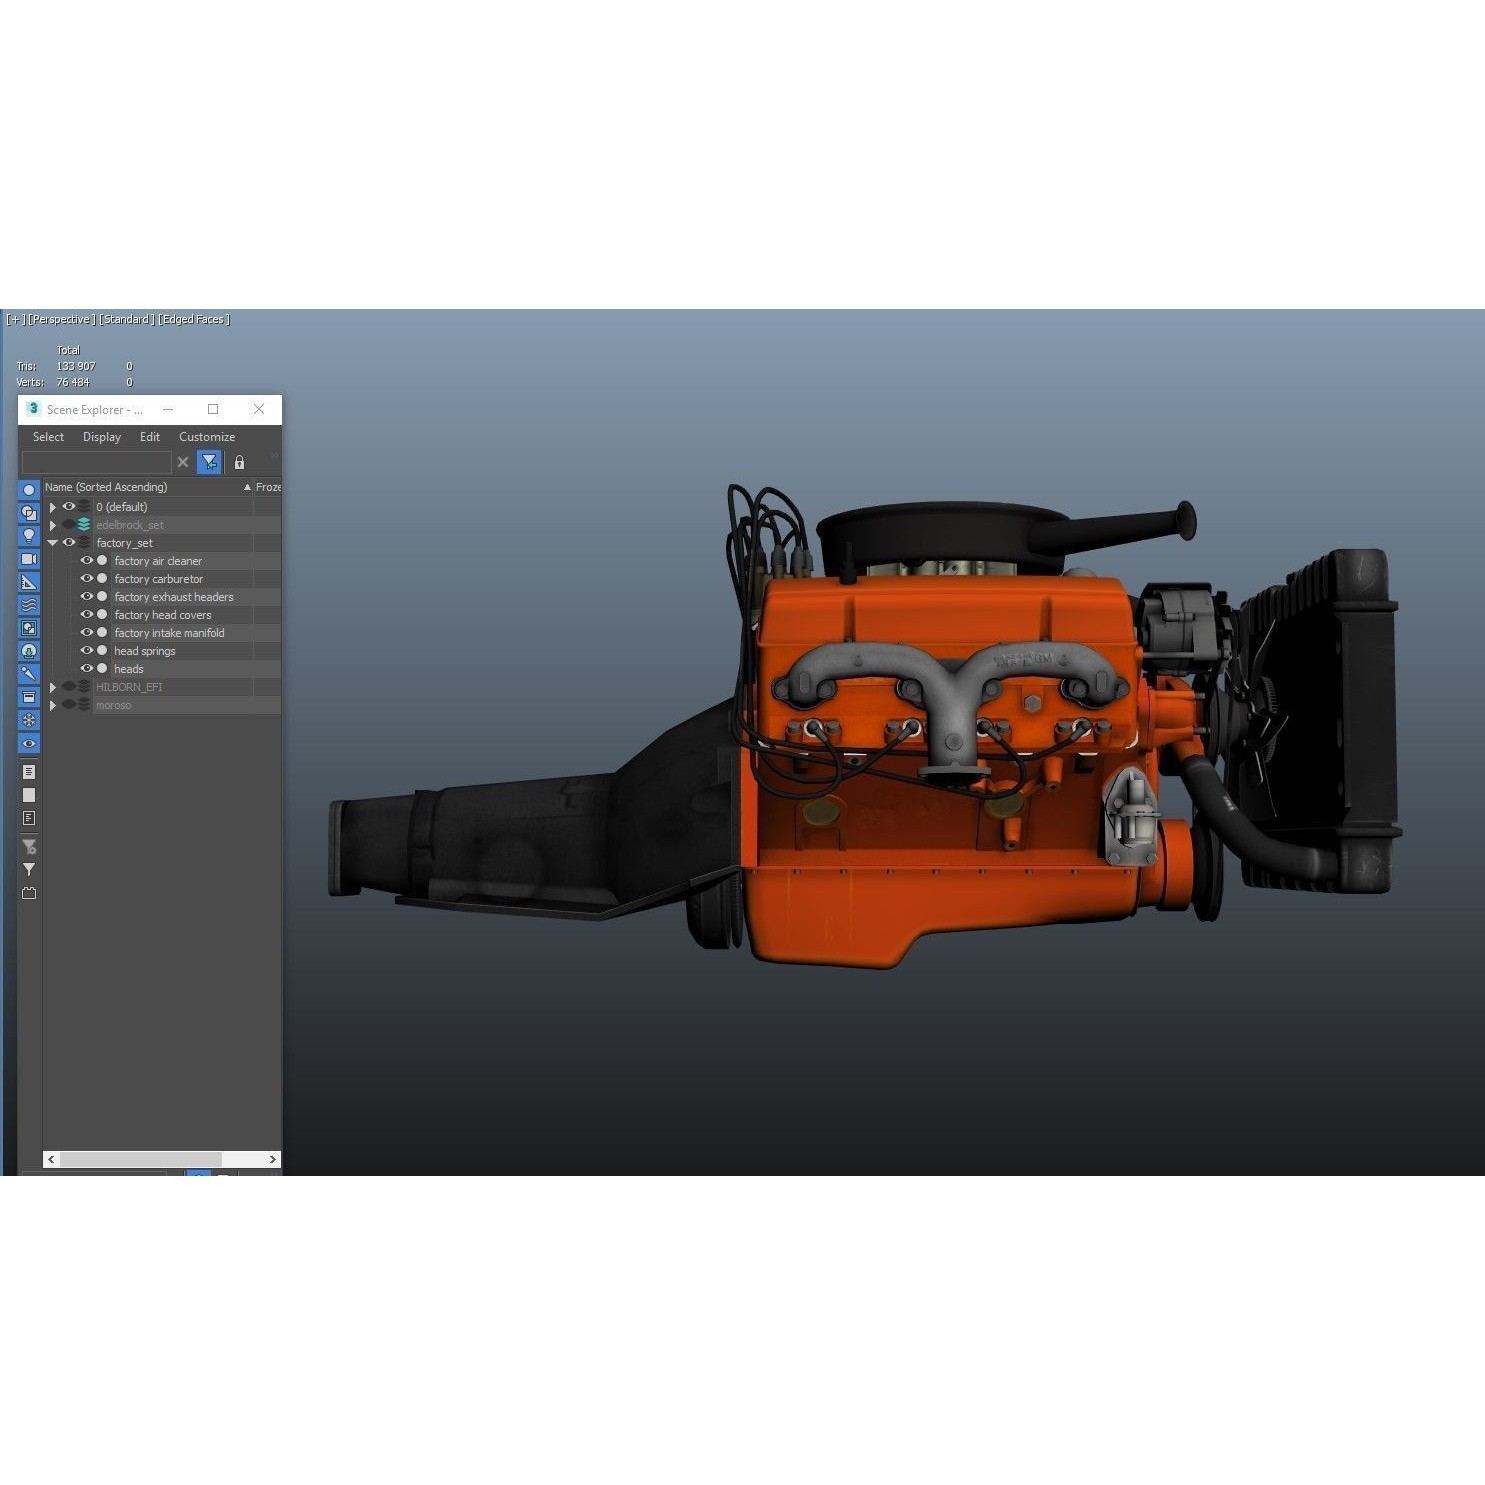
Task: Collapse the factory_set layer
Action: pyautogui.click(x=52, y=542)
